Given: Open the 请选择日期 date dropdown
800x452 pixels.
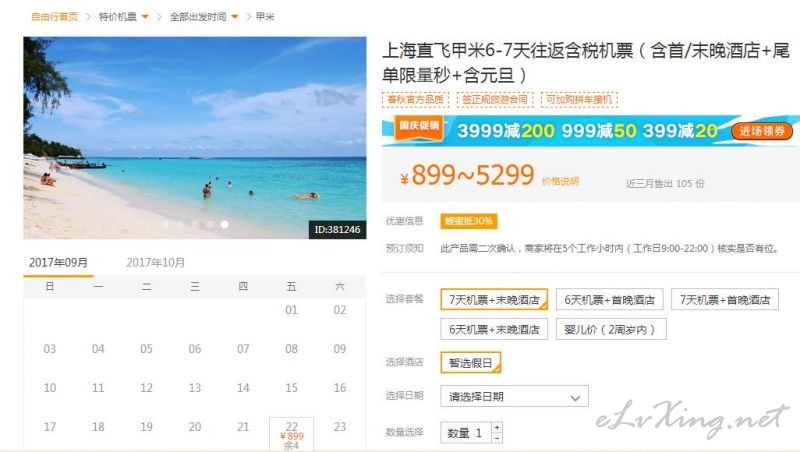Looking at the screenshot, I should (x=514, y=396).
